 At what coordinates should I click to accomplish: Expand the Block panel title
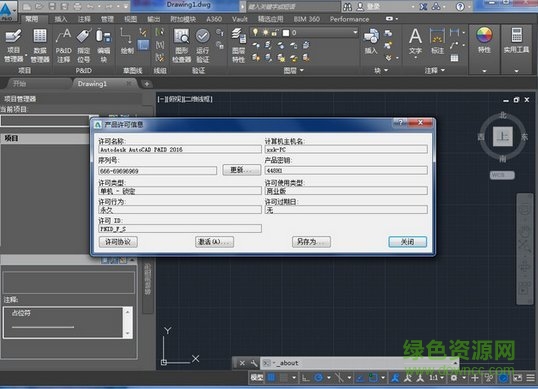coord(381,70)
